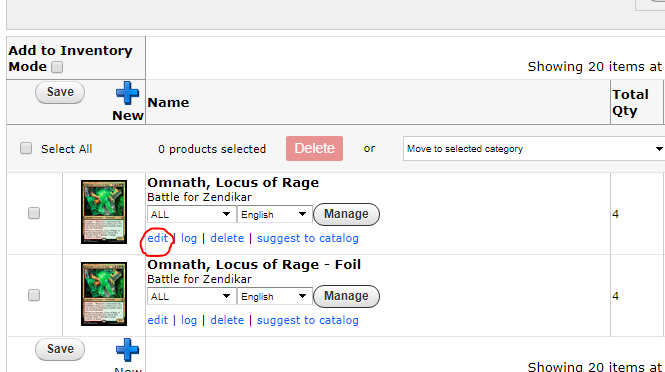Viewport: 665px width, 372px height.
Task: Open the Move to selected category dropdown
Action: [x=534, y=149]
